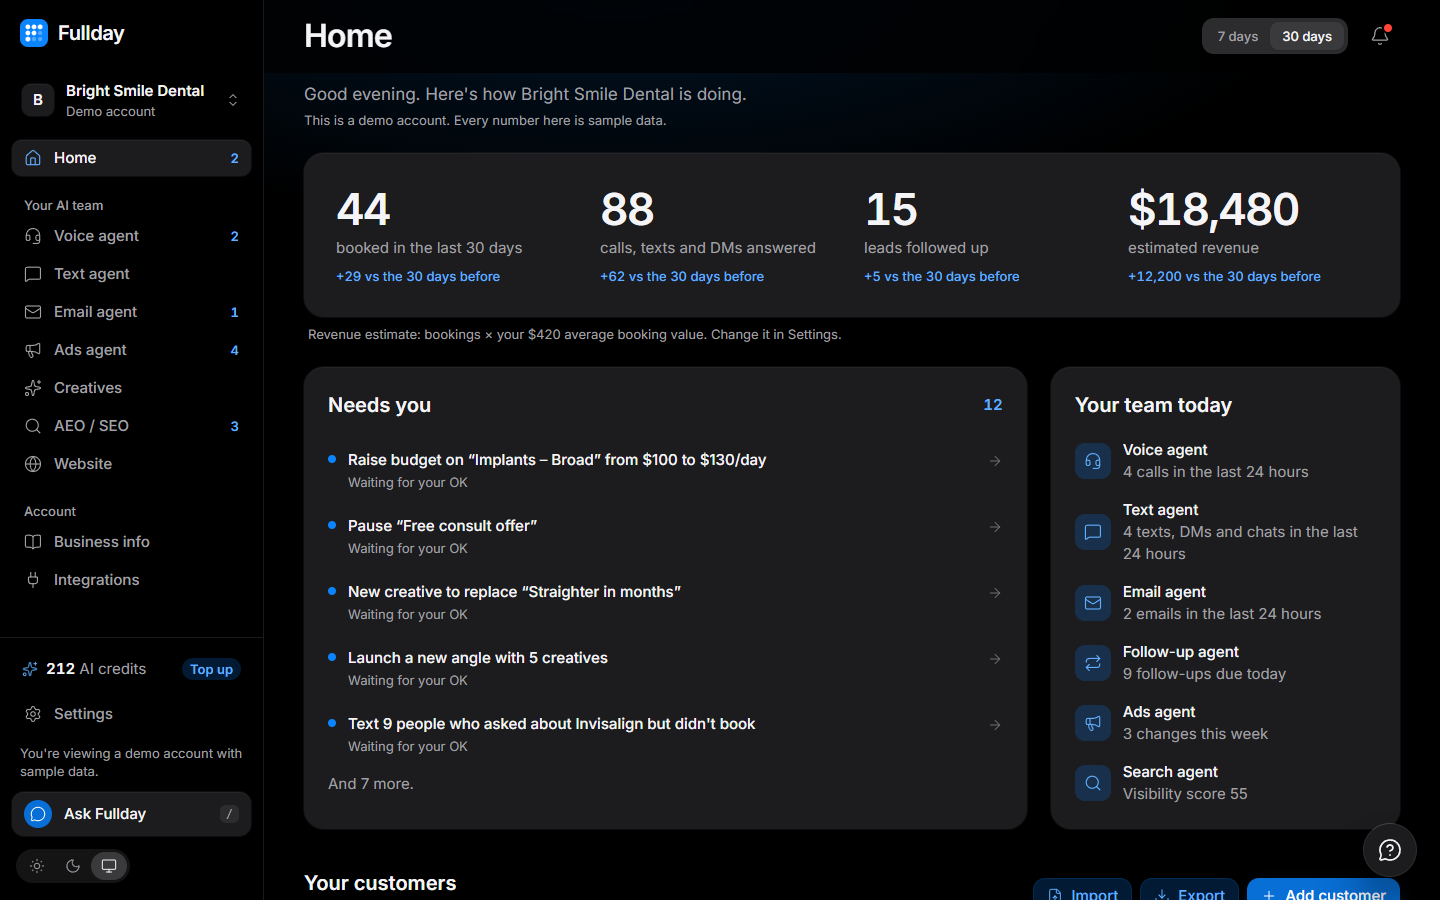Switch range to 7 days

pos(1238,36)
